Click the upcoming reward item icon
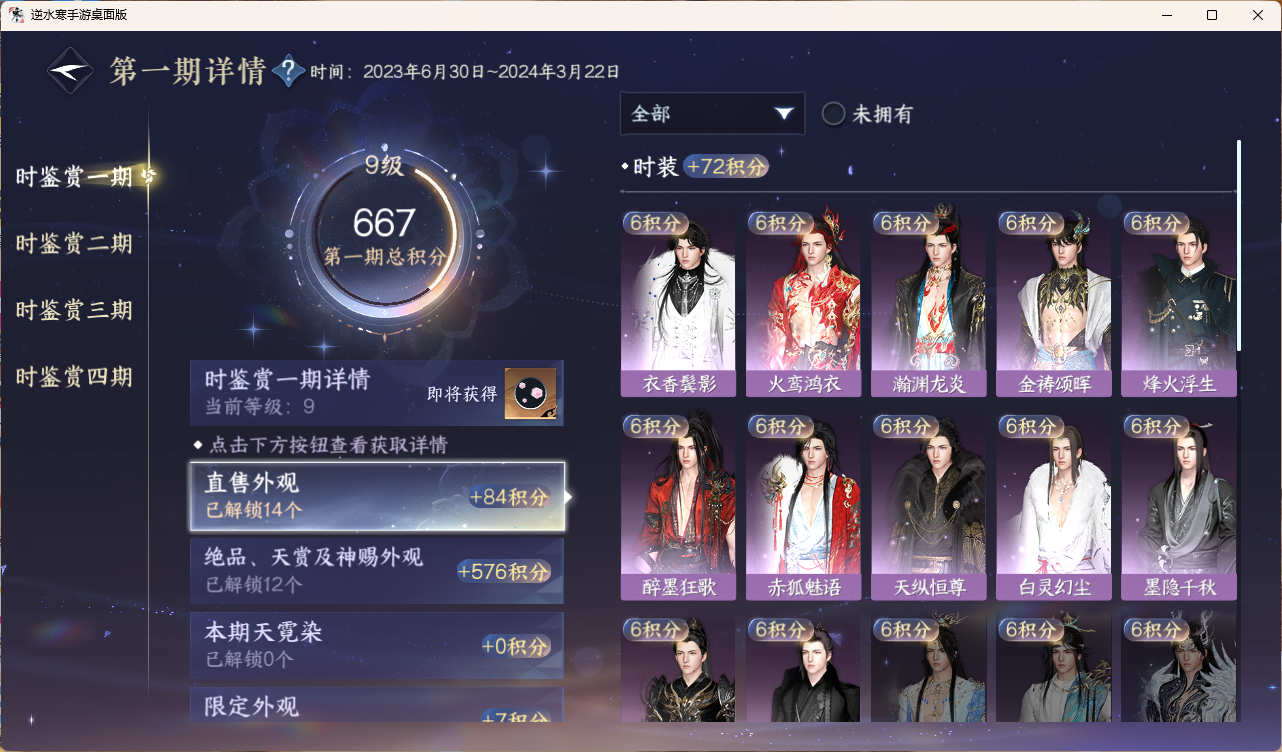The height and width of the screenshot is (752, 1282). (530, 394)
